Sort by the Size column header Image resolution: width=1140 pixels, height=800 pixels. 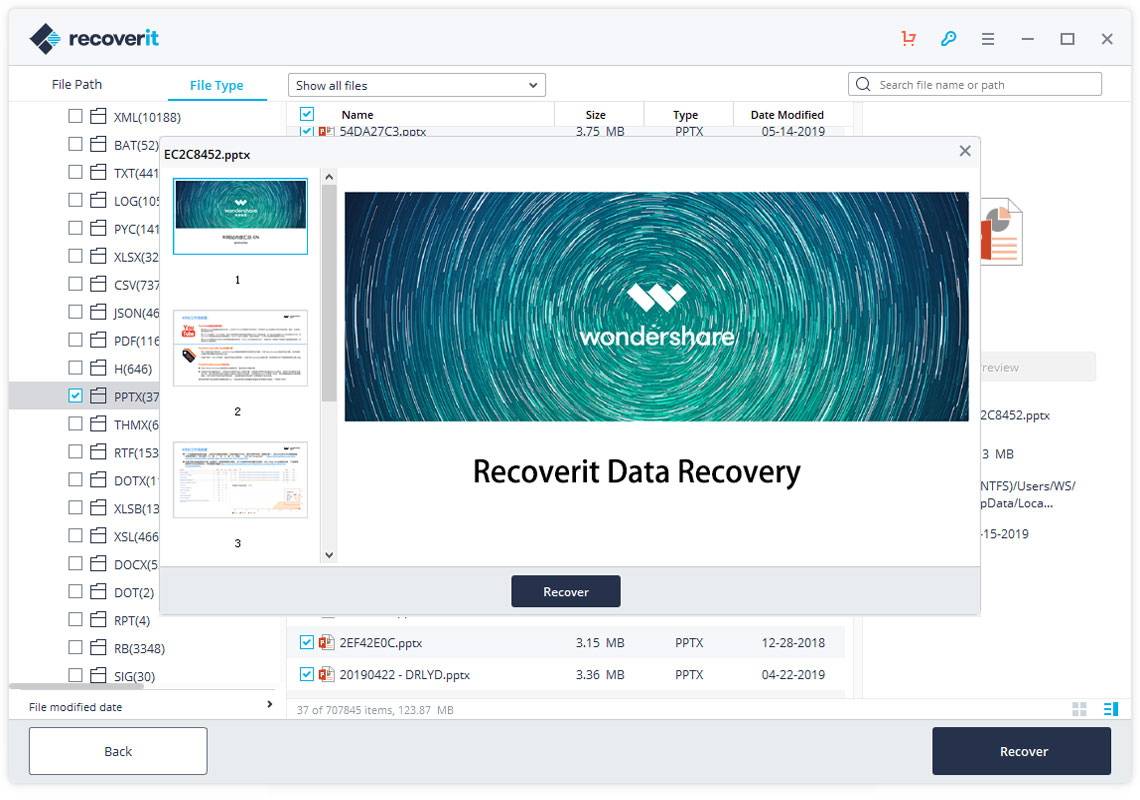595,115
